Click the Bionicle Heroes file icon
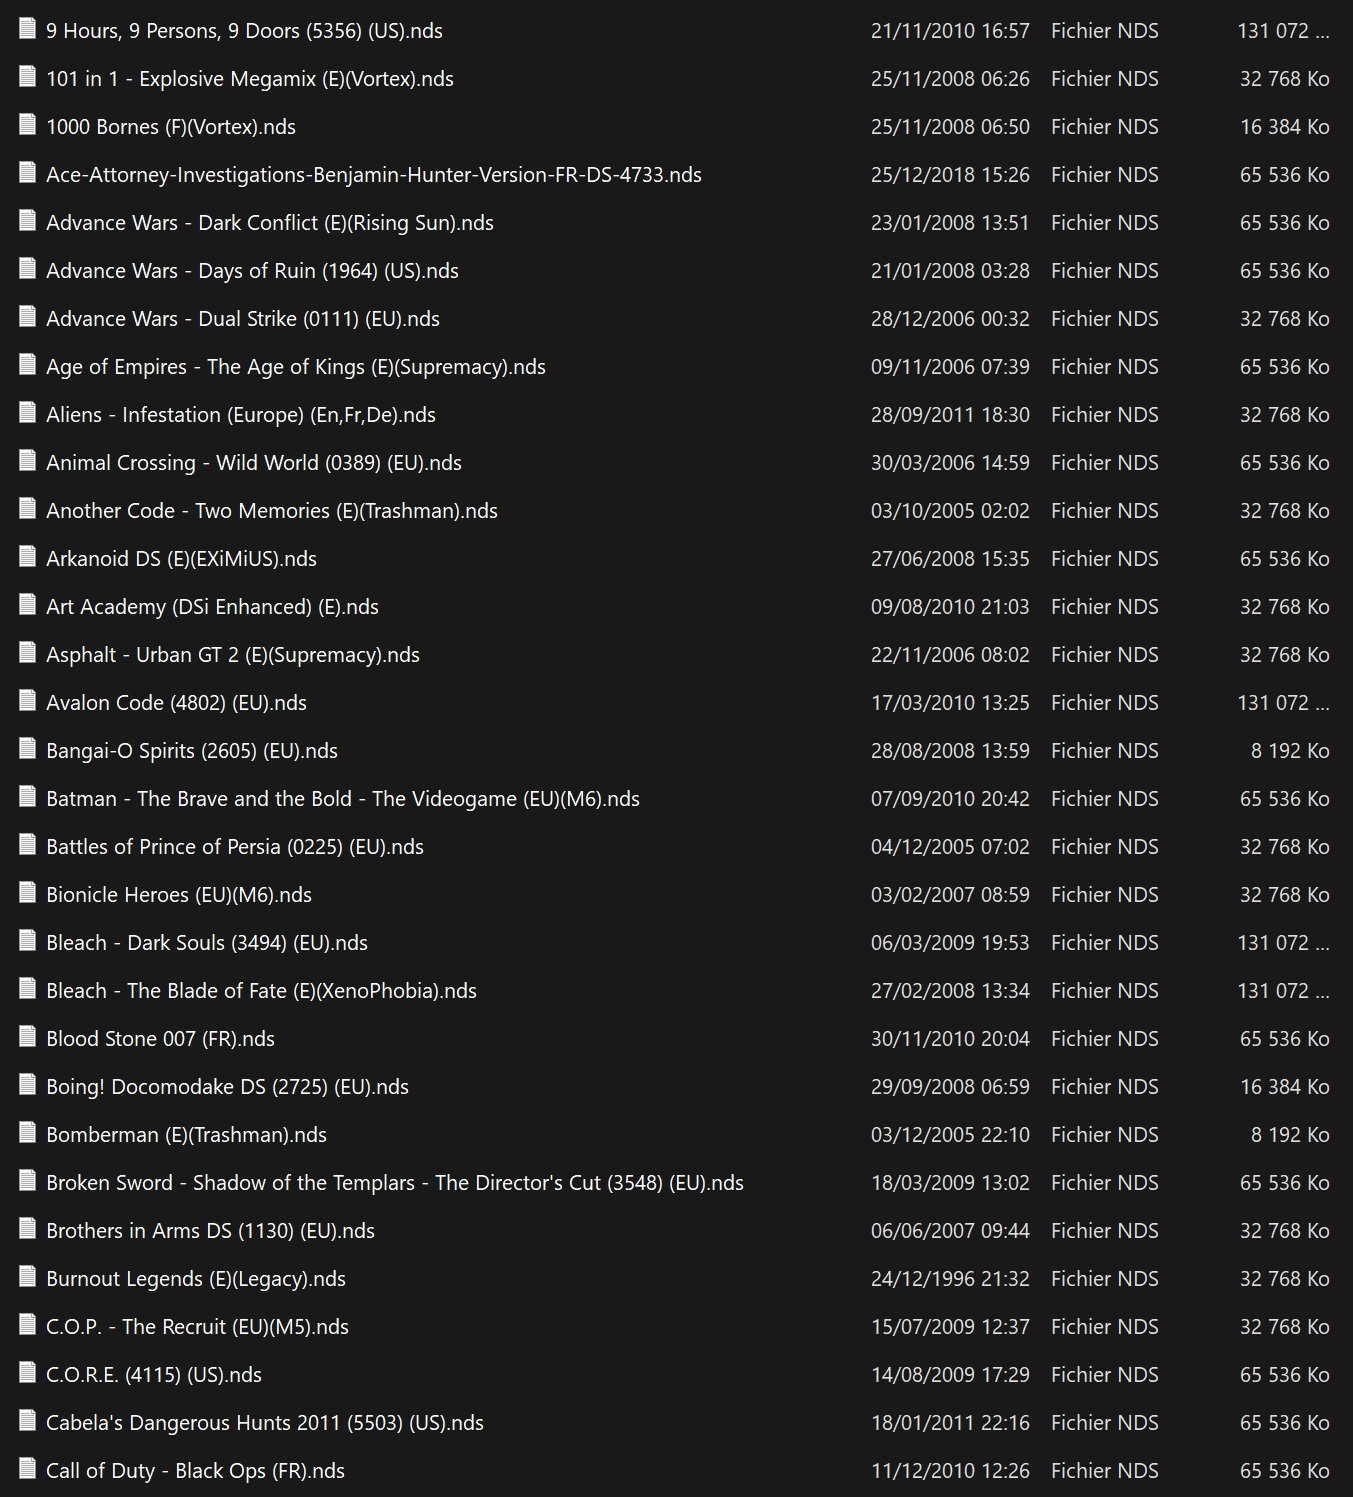This screenshot has width=1353, height=1497. (x=27, y=893)
